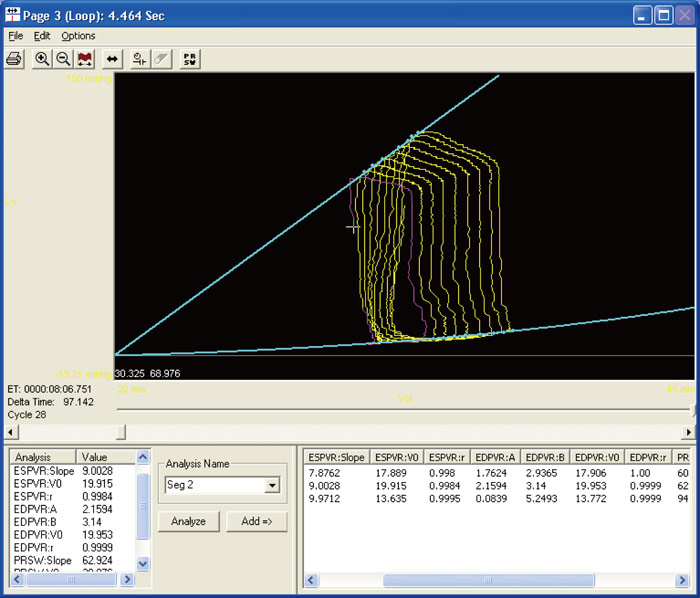Open the File menu
700x598 pixels.
point(16,36)
